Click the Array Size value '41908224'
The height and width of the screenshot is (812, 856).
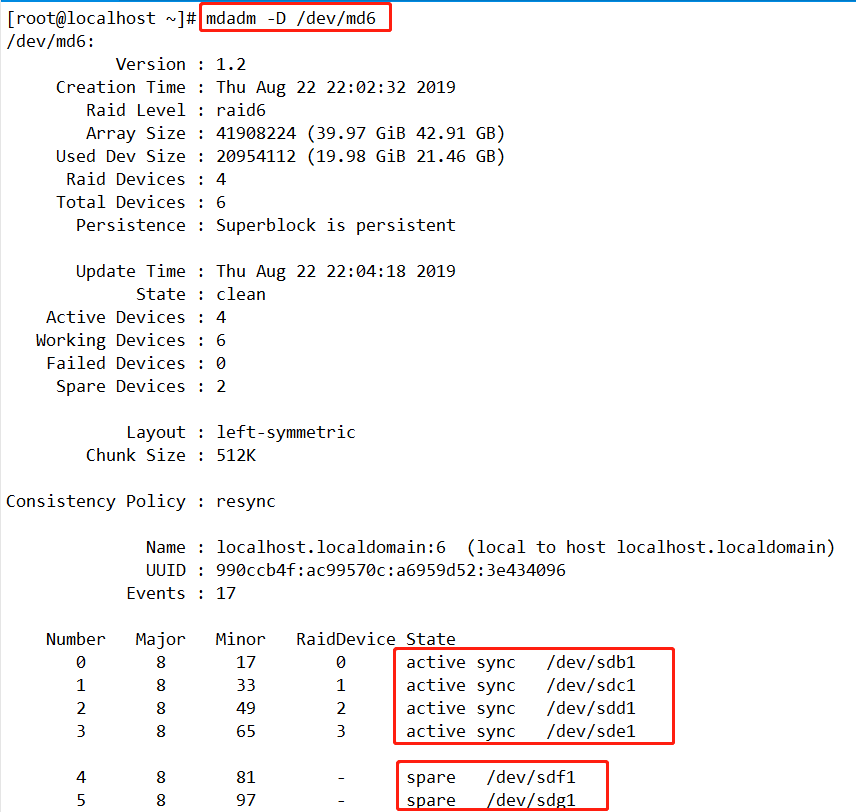coord(256,133)
